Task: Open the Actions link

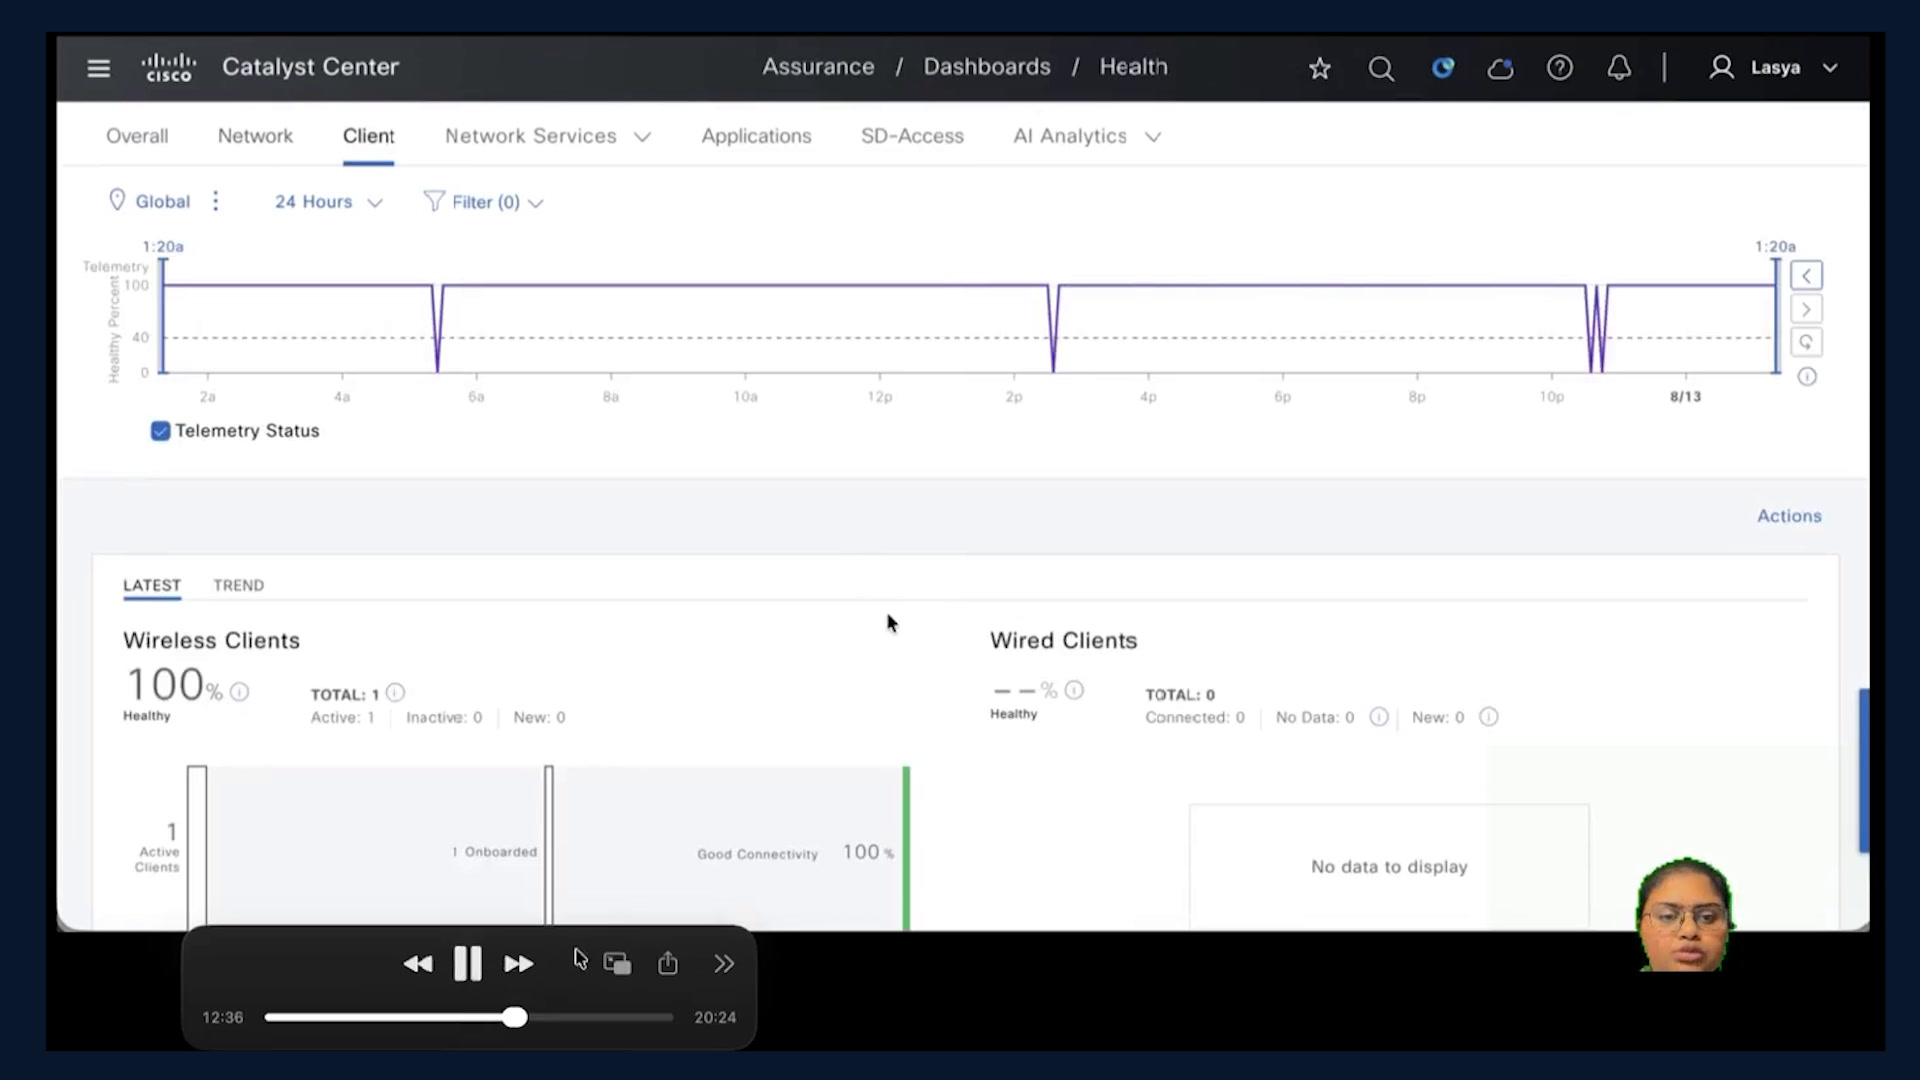Action: coord(1789,516)
